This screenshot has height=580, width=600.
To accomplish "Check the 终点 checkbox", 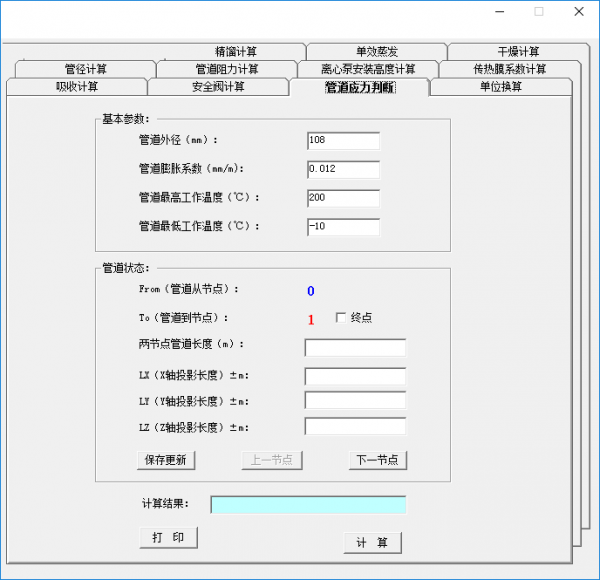I will click(341, 318).
